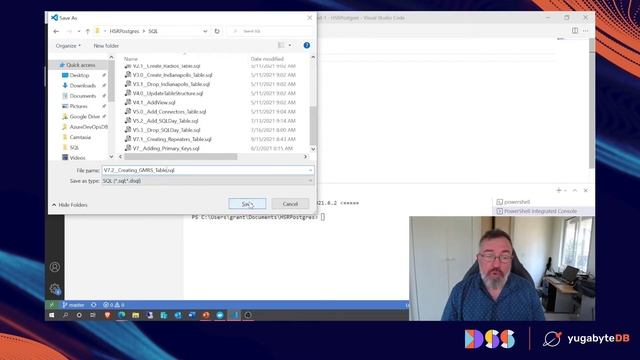Create a New folder

106,46
